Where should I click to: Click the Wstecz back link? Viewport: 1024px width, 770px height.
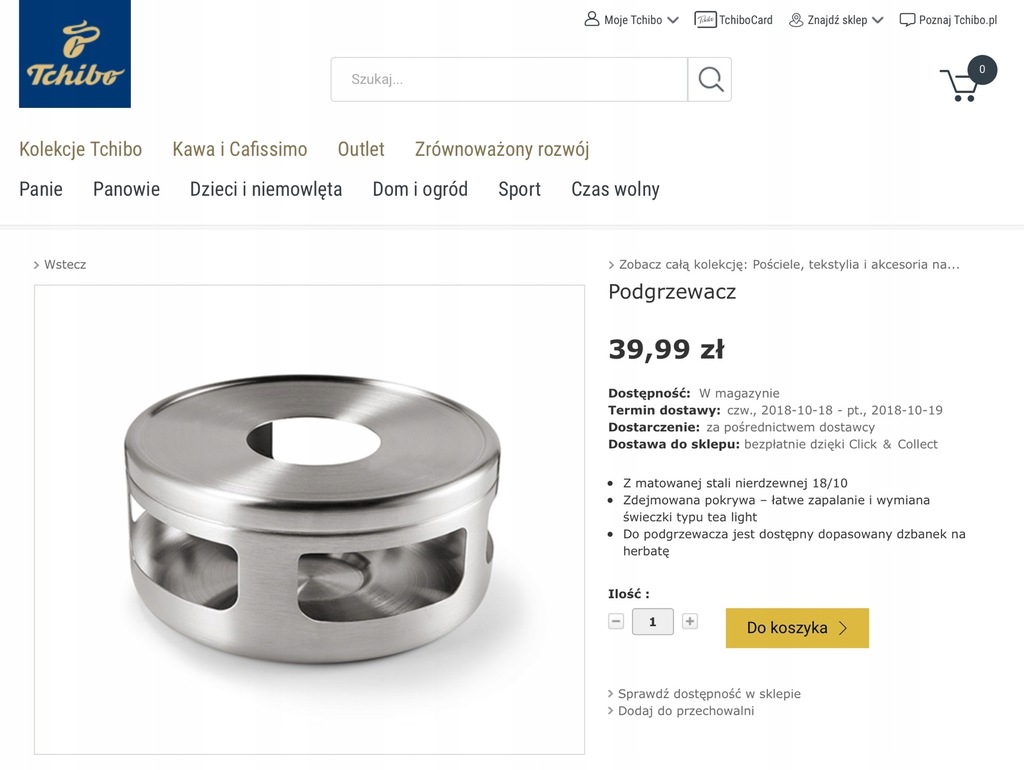click(x=60, y=265)
